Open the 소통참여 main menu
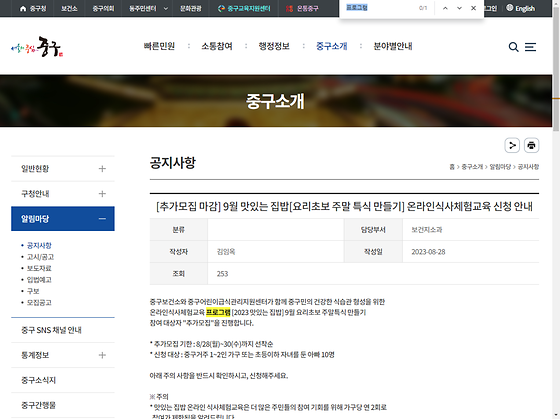560x419 pixels. point(217,46)
